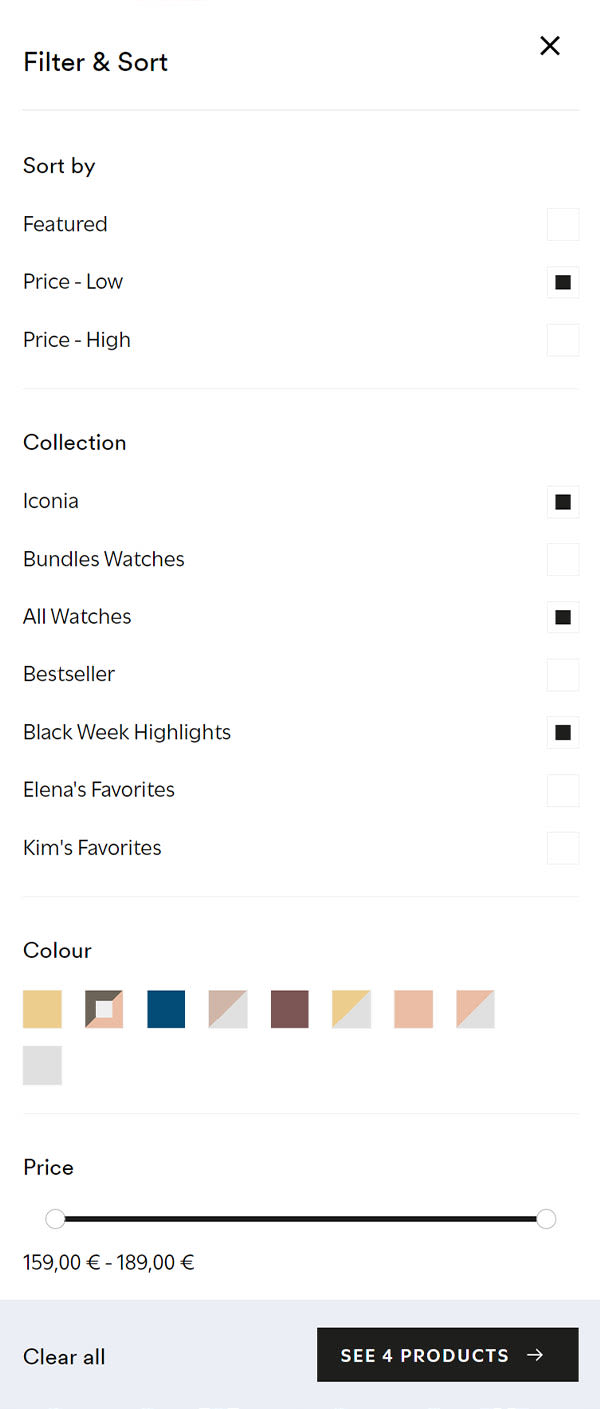Tick the Bundles Watches checkbox

[x=563, y=559]
